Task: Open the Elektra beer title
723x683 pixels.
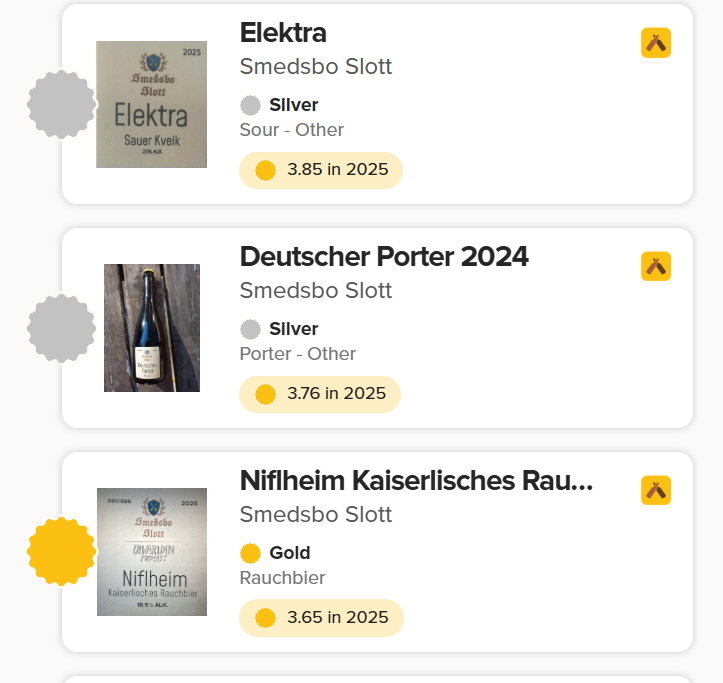Action: coord(283,33)
